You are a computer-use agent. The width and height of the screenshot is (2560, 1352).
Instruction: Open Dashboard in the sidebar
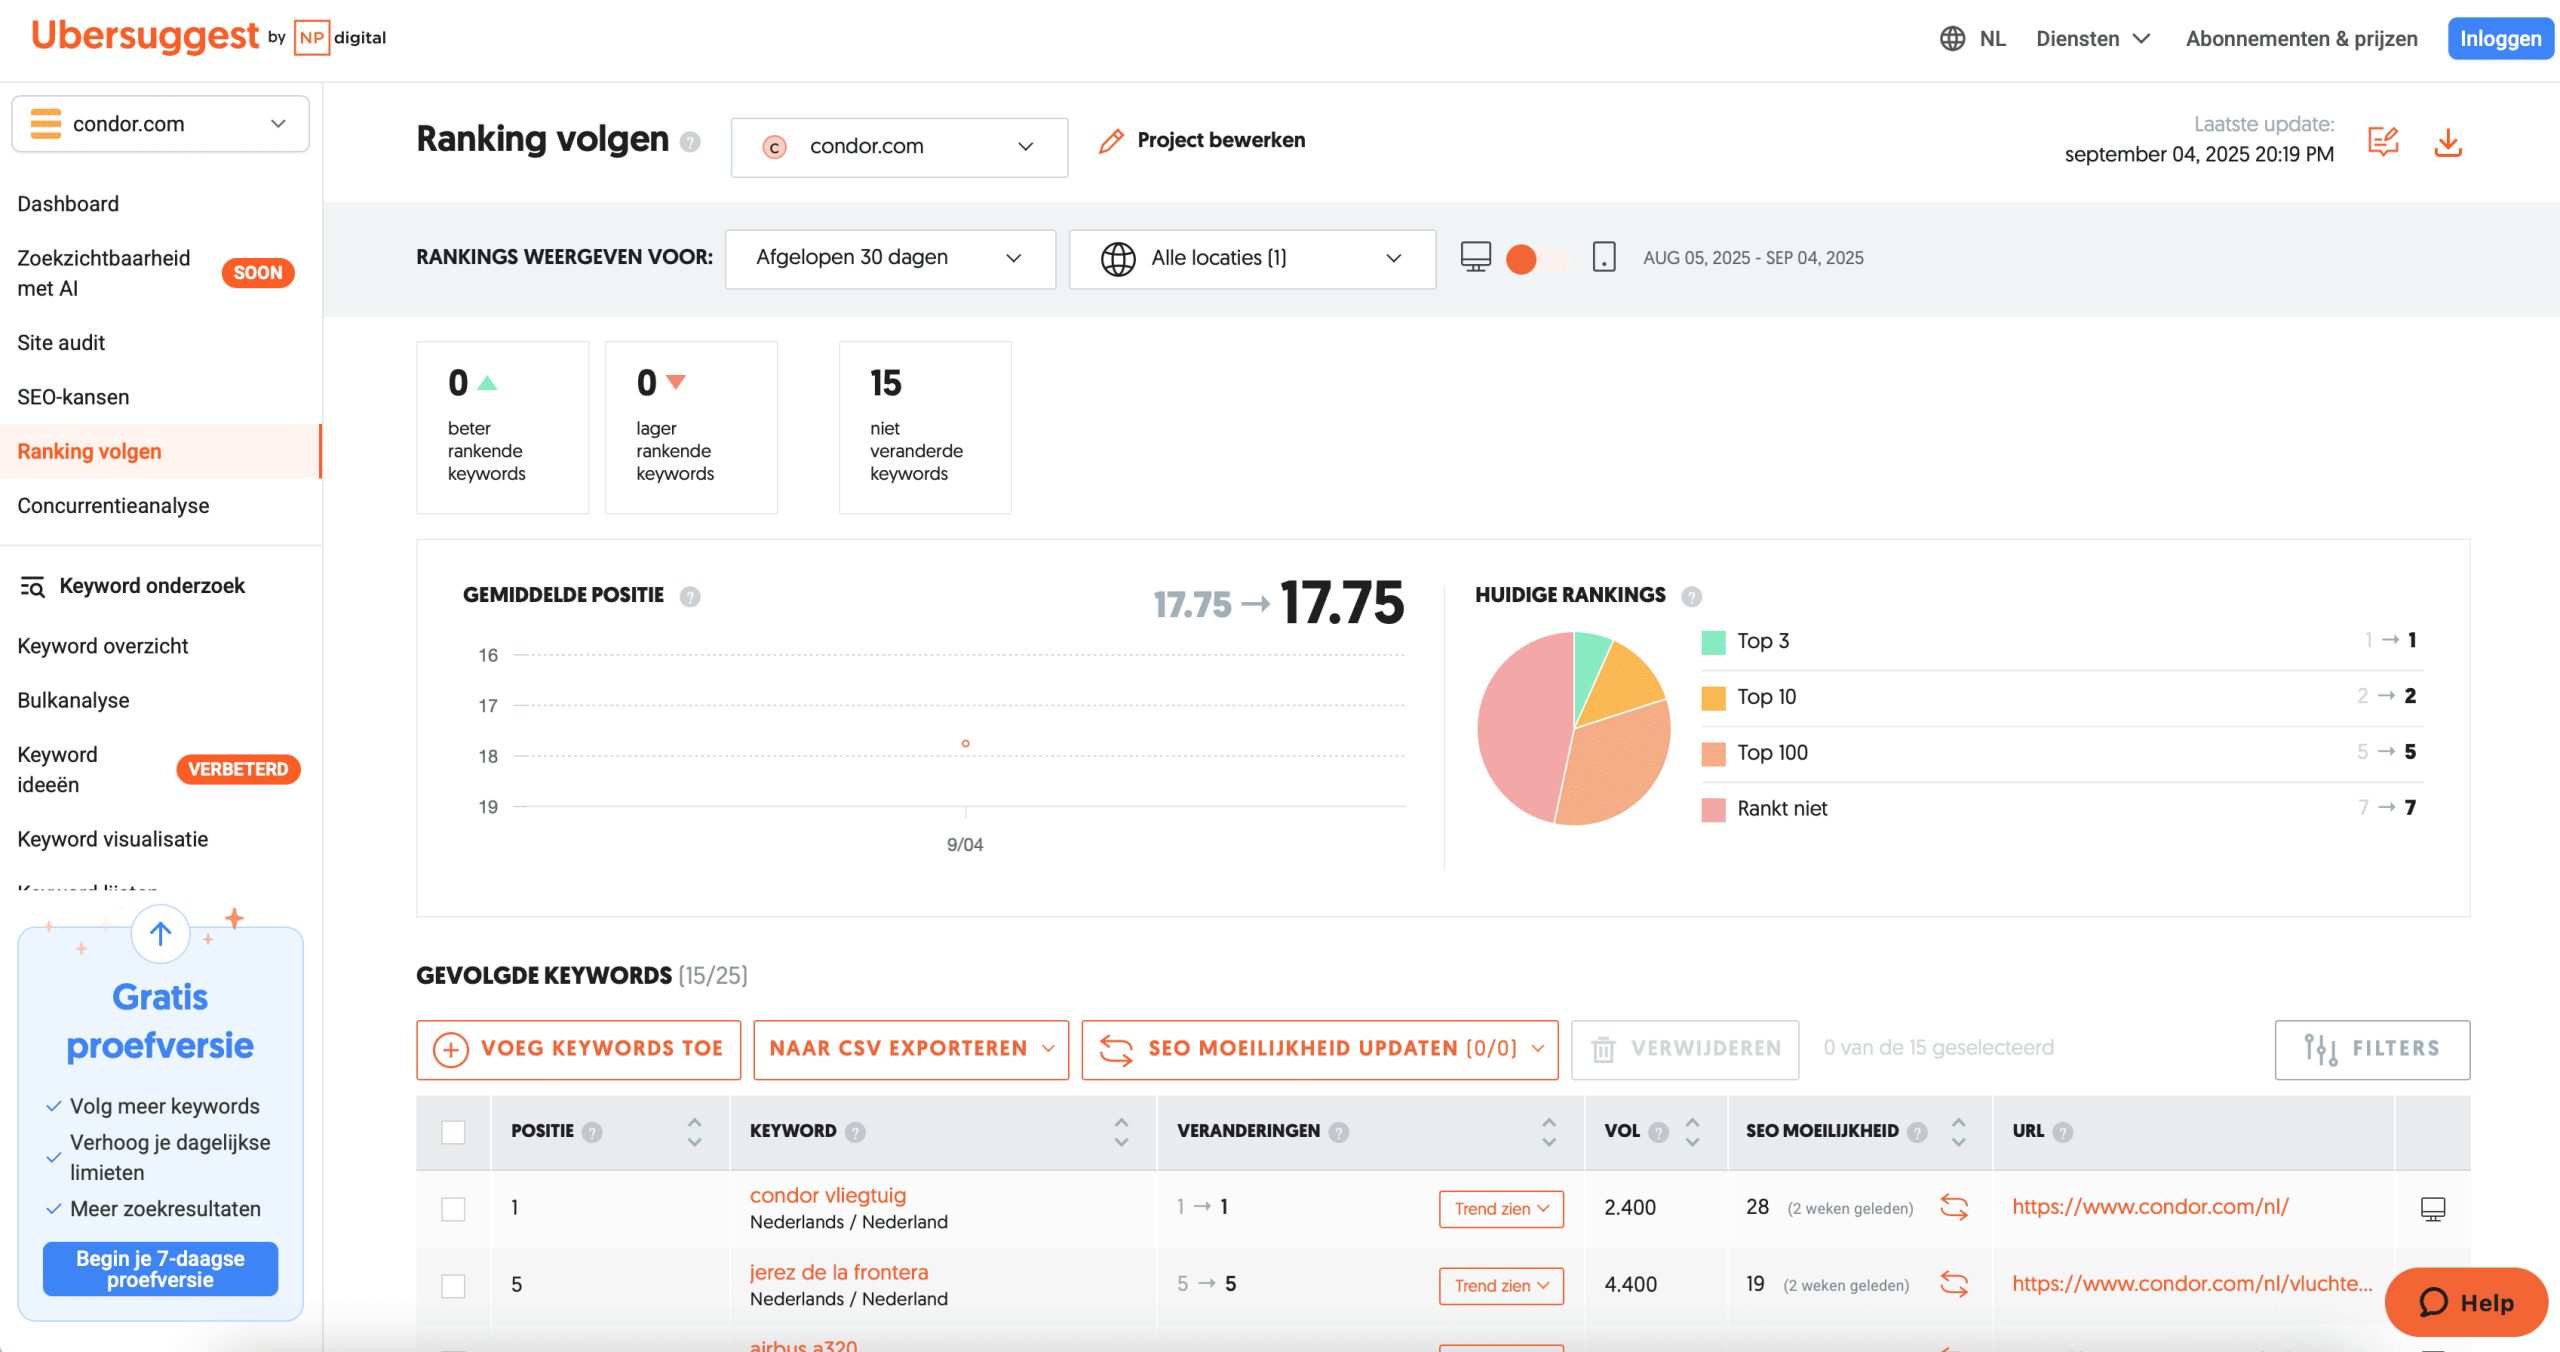coord(68,204)
